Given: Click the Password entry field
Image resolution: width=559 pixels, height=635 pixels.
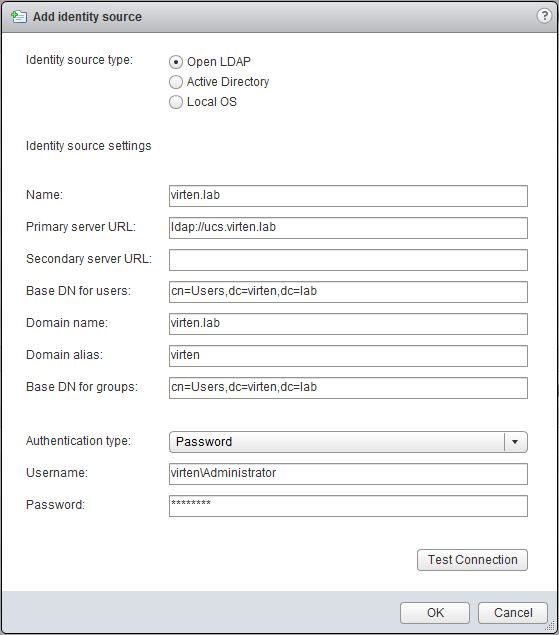Looking at the screenshot, I should 348,506.
